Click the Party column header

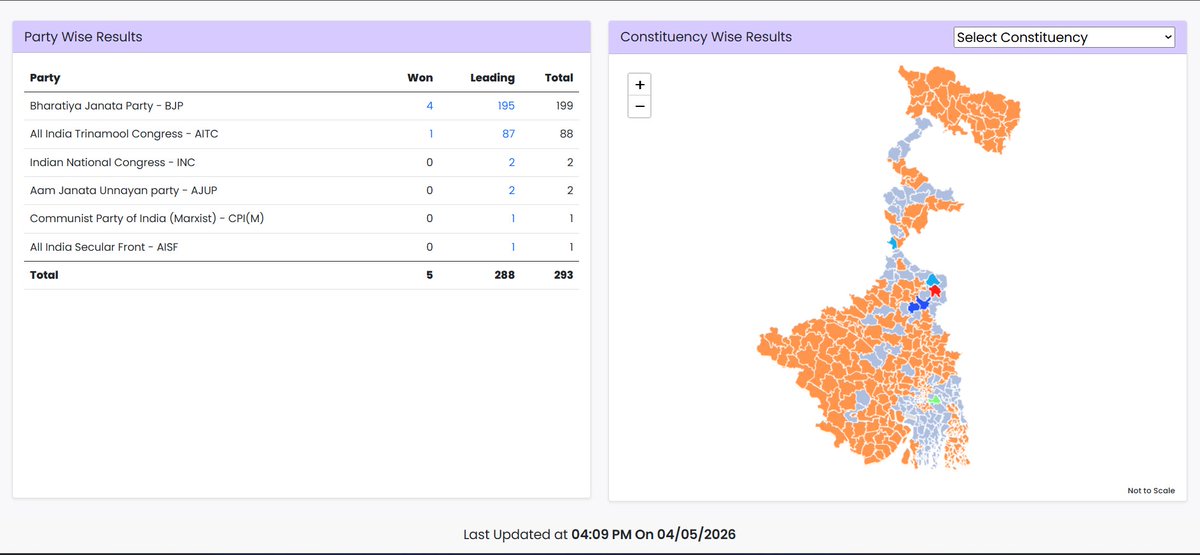[45, 77]
